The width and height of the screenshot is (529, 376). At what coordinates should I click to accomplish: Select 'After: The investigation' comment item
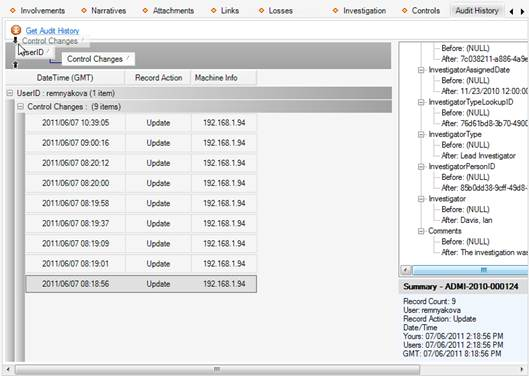pos(484,252)
